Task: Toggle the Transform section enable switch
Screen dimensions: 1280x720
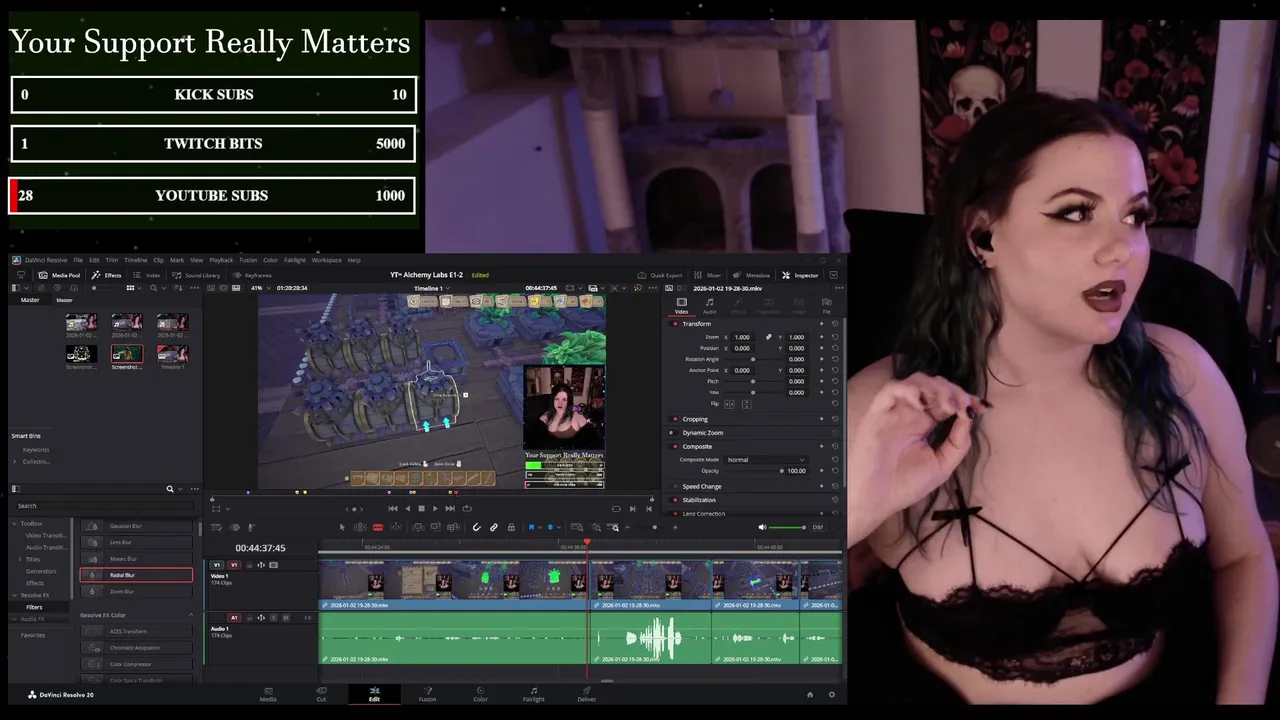Action: pos(675,324)
